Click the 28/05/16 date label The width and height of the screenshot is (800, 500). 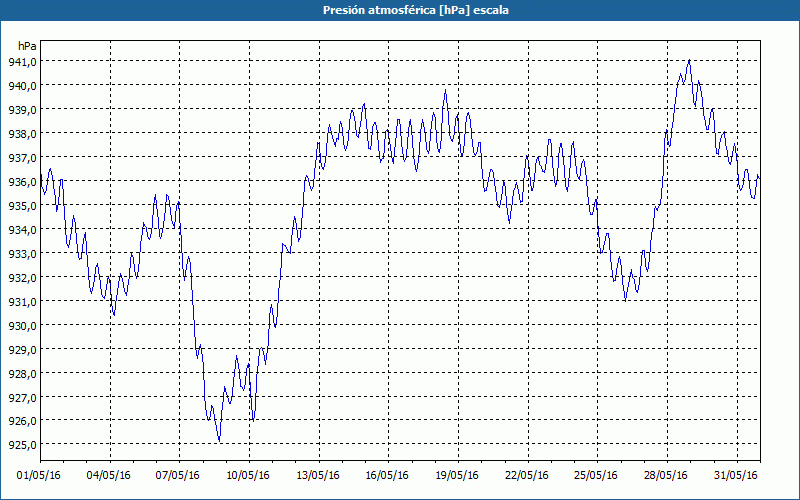pos(666,476)
